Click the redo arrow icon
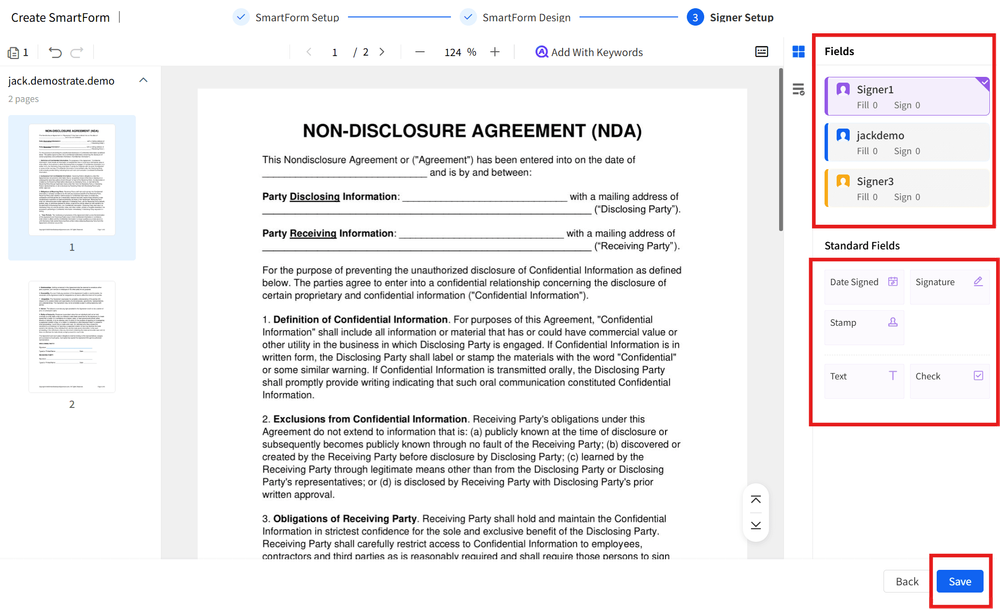 77,52
